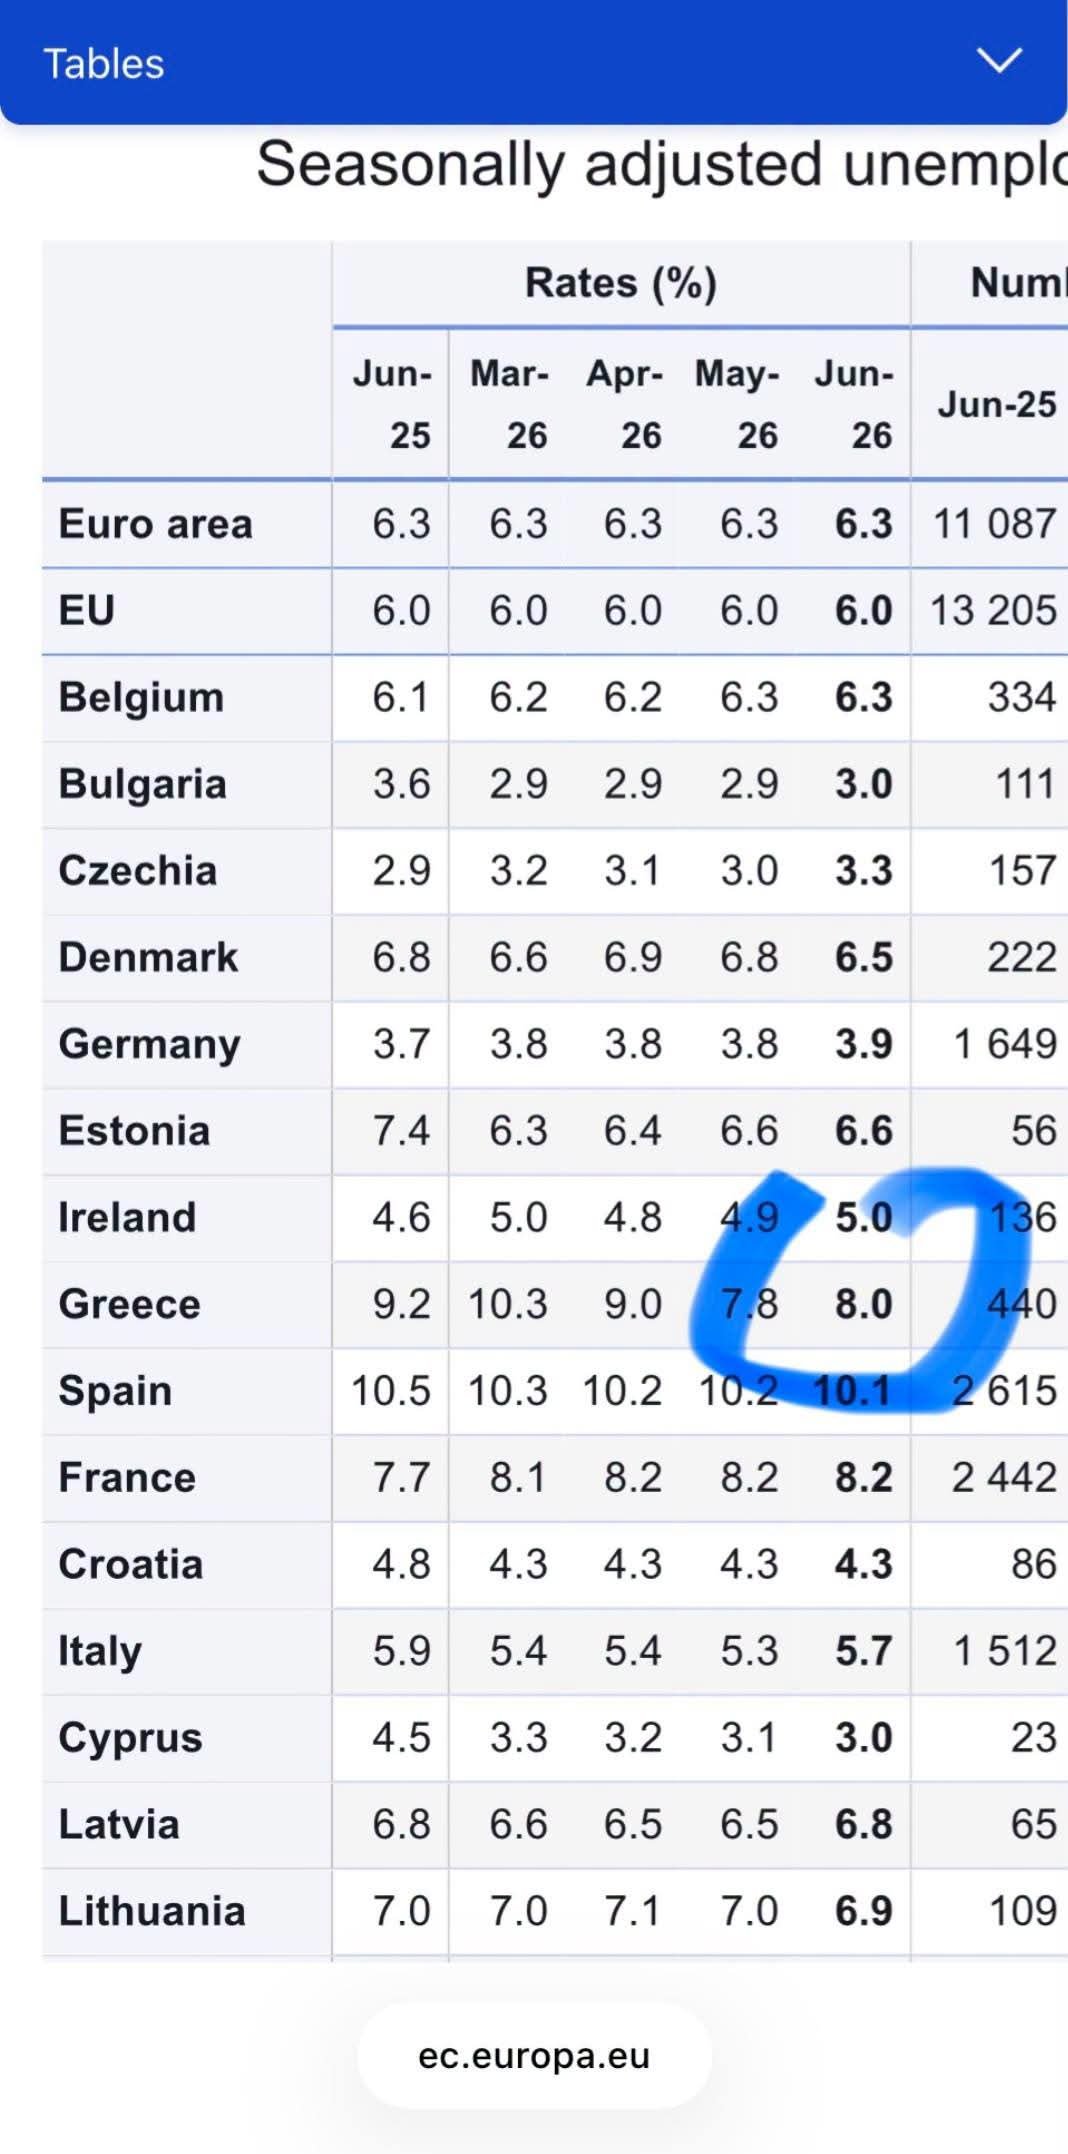
Task: Click the Euro area row label
Action: (x=156, y=524)
